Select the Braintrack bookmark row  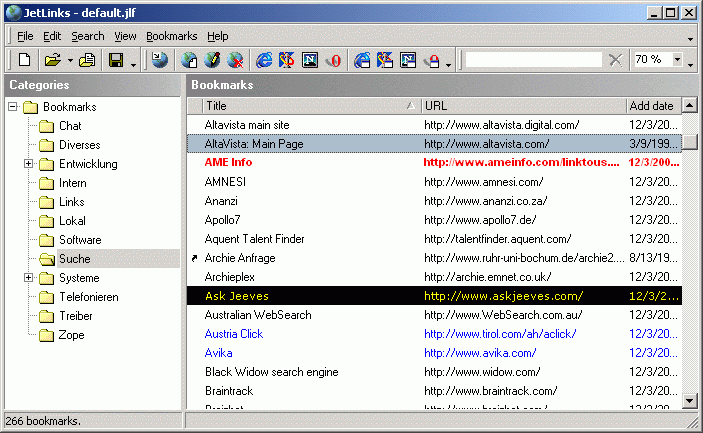click(434, 391)
